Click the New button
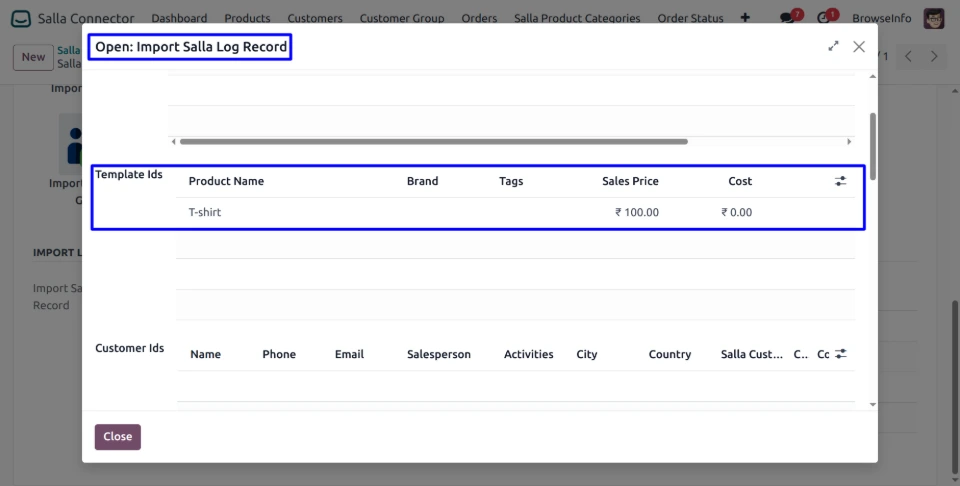This screenshot has height=486, width=960. (x=33, y=57)
